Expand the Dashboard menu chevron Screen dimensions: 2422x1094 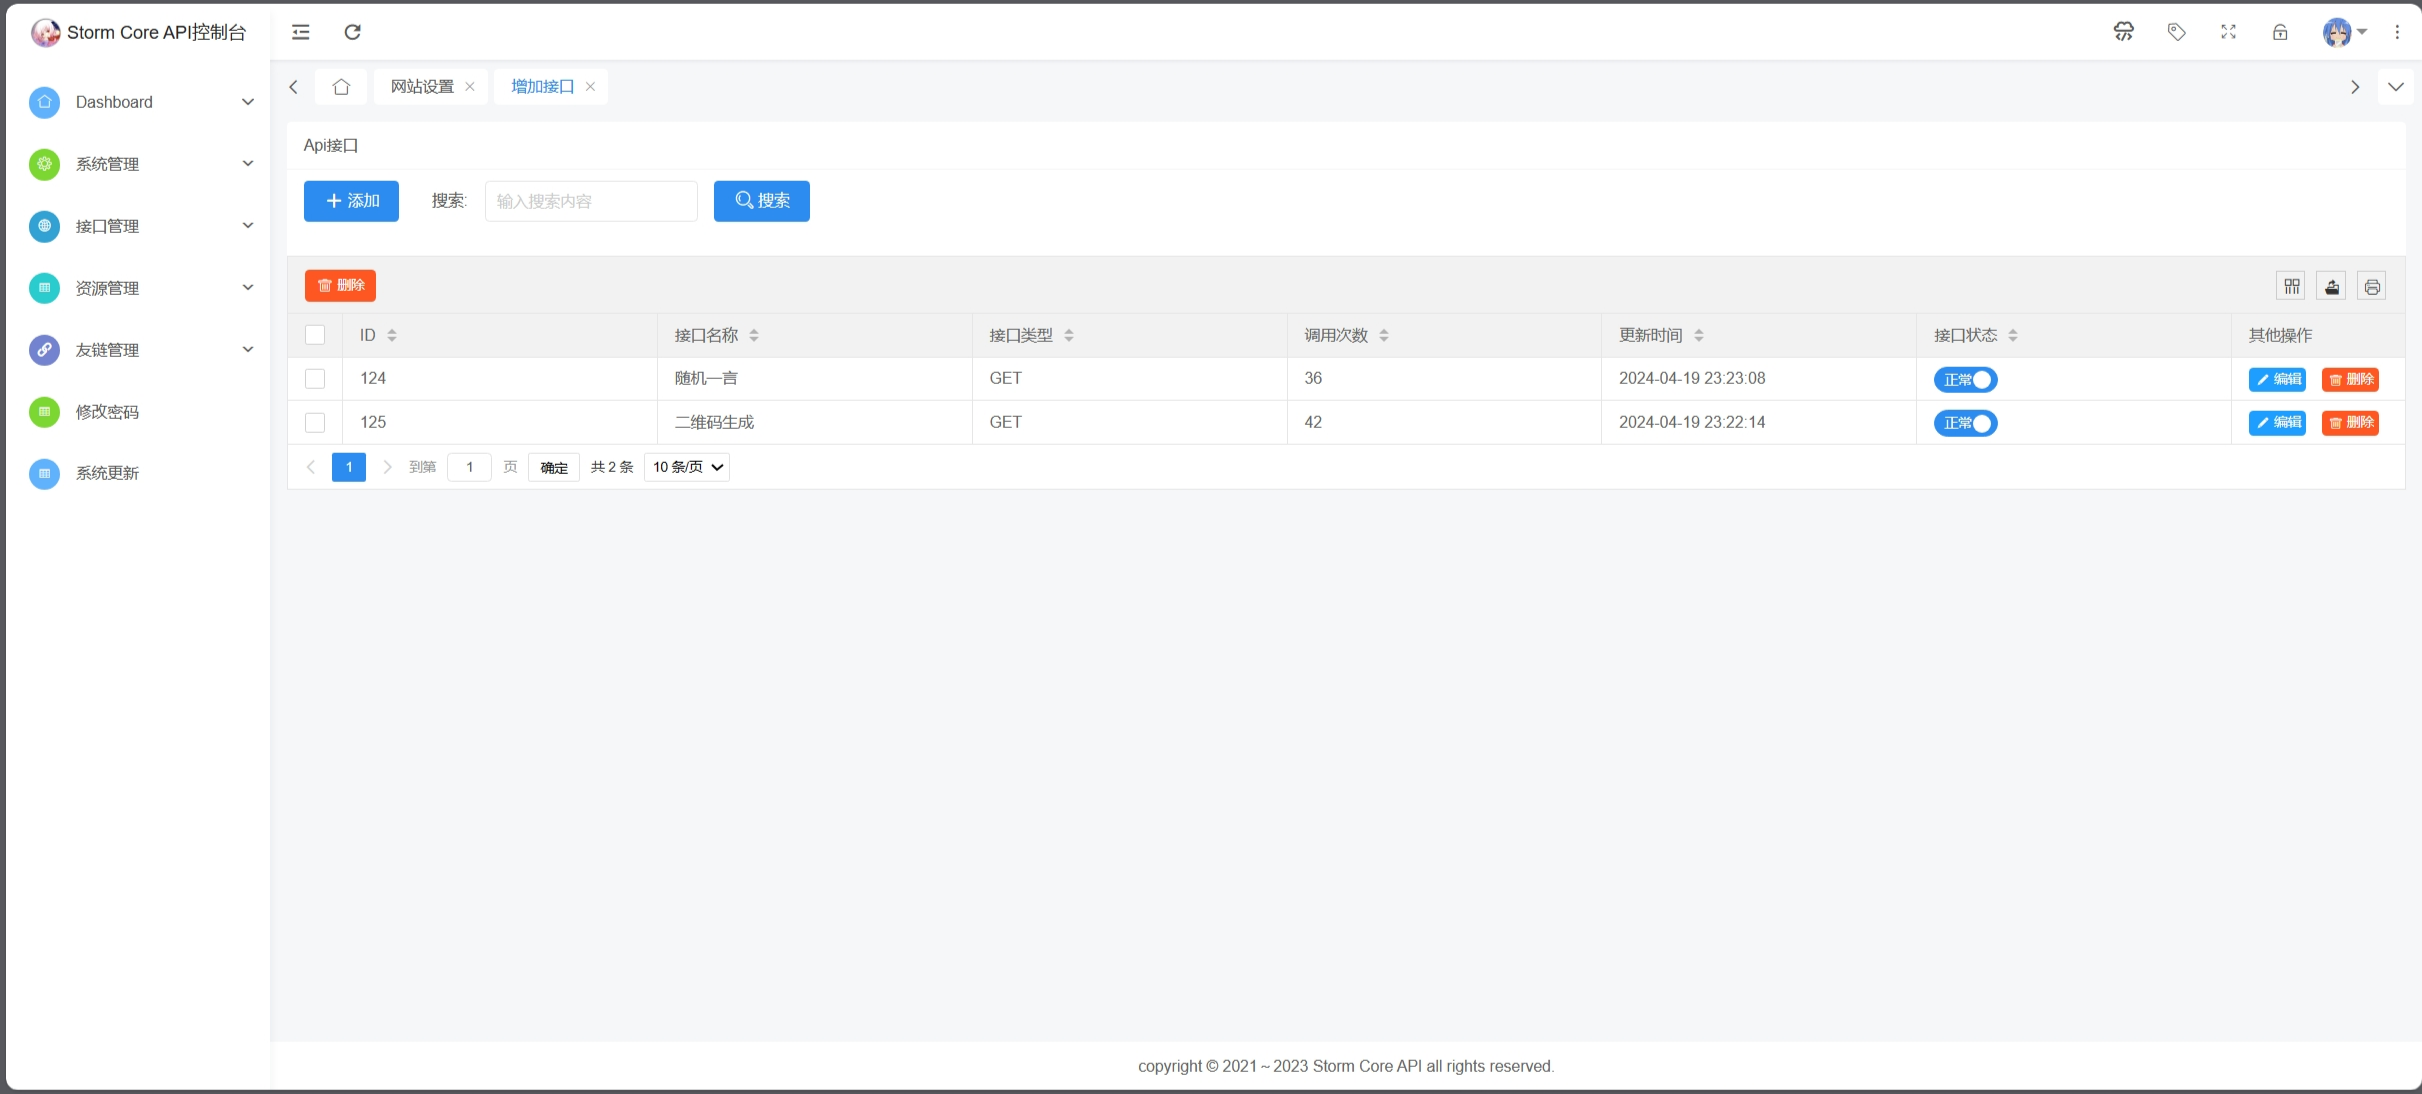248,102
